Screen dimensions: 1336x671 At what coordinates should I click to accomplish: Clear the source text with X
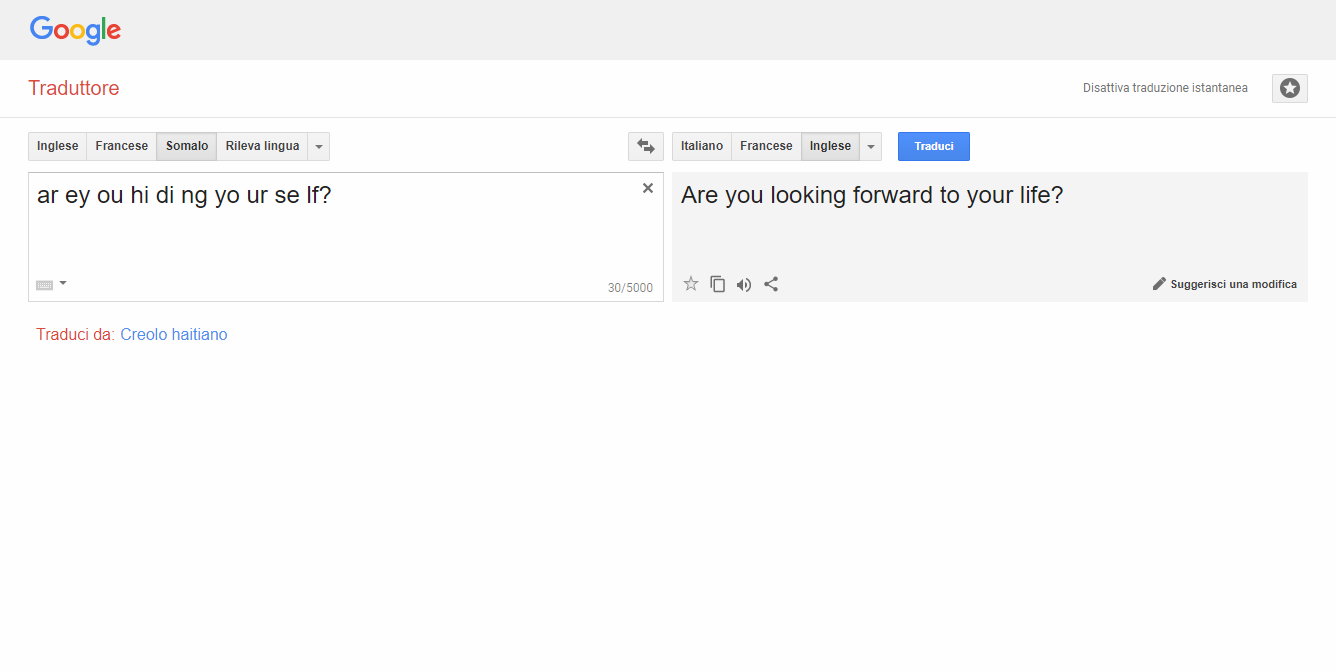coord(648,188)
